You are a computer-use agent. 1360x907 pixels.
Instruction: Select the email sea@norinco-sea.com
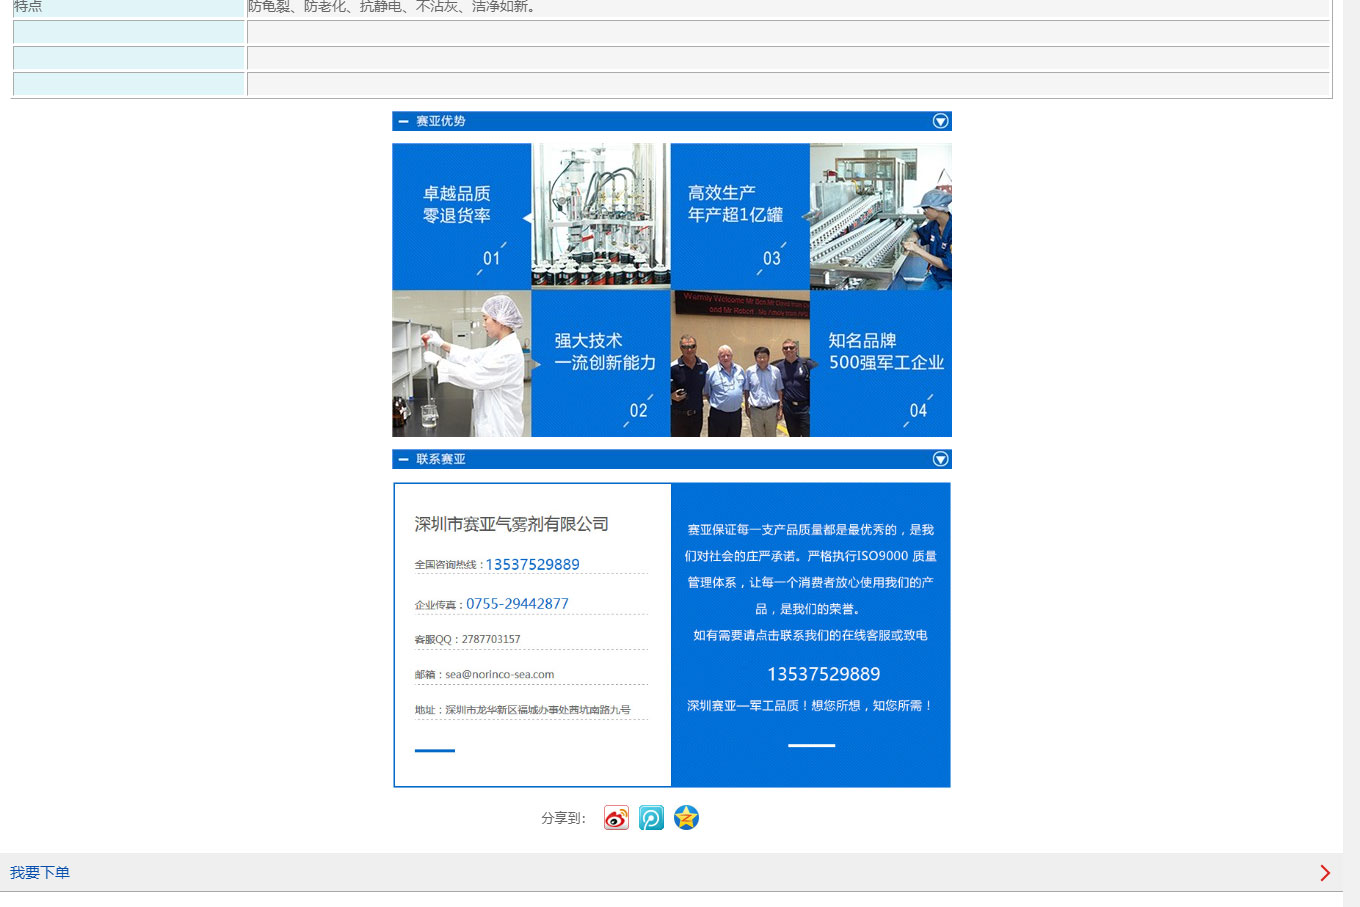click(499, 674)
